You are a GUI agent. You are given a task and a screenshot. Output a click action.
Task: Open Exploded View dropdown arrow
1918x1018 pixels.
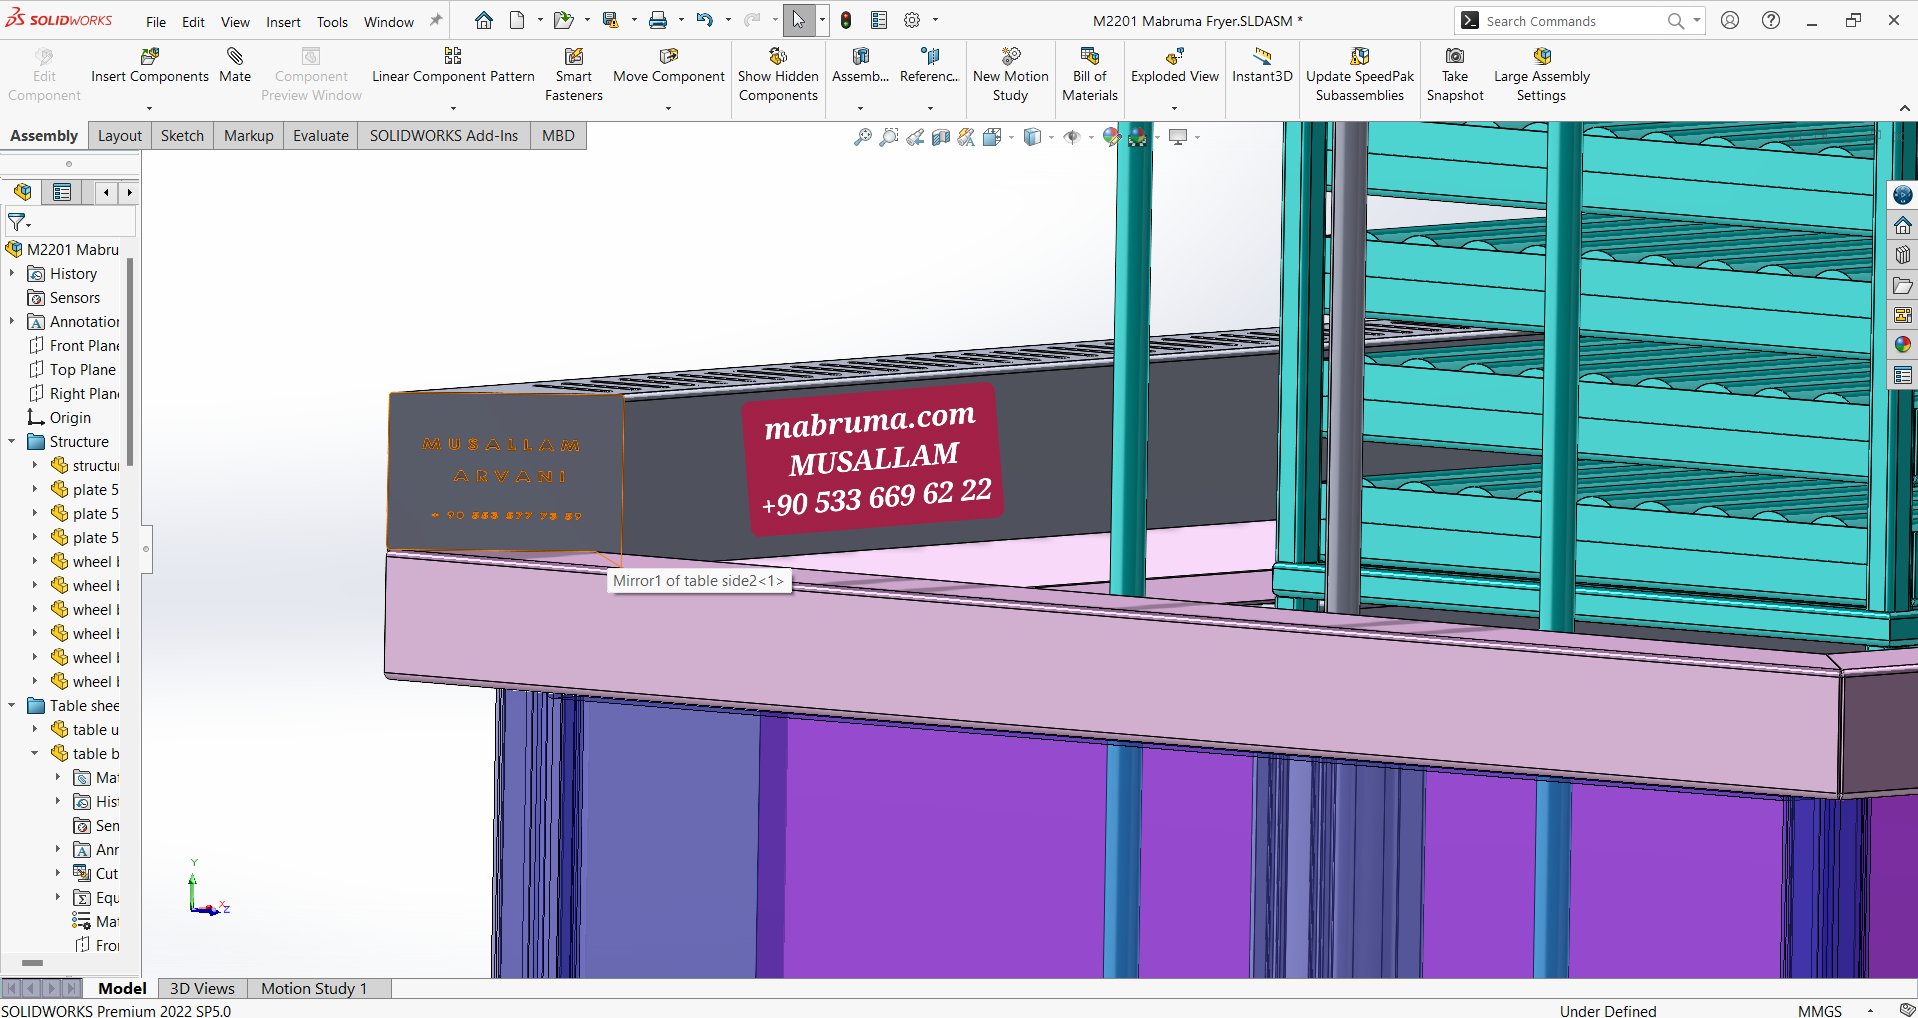(1175, 108)
